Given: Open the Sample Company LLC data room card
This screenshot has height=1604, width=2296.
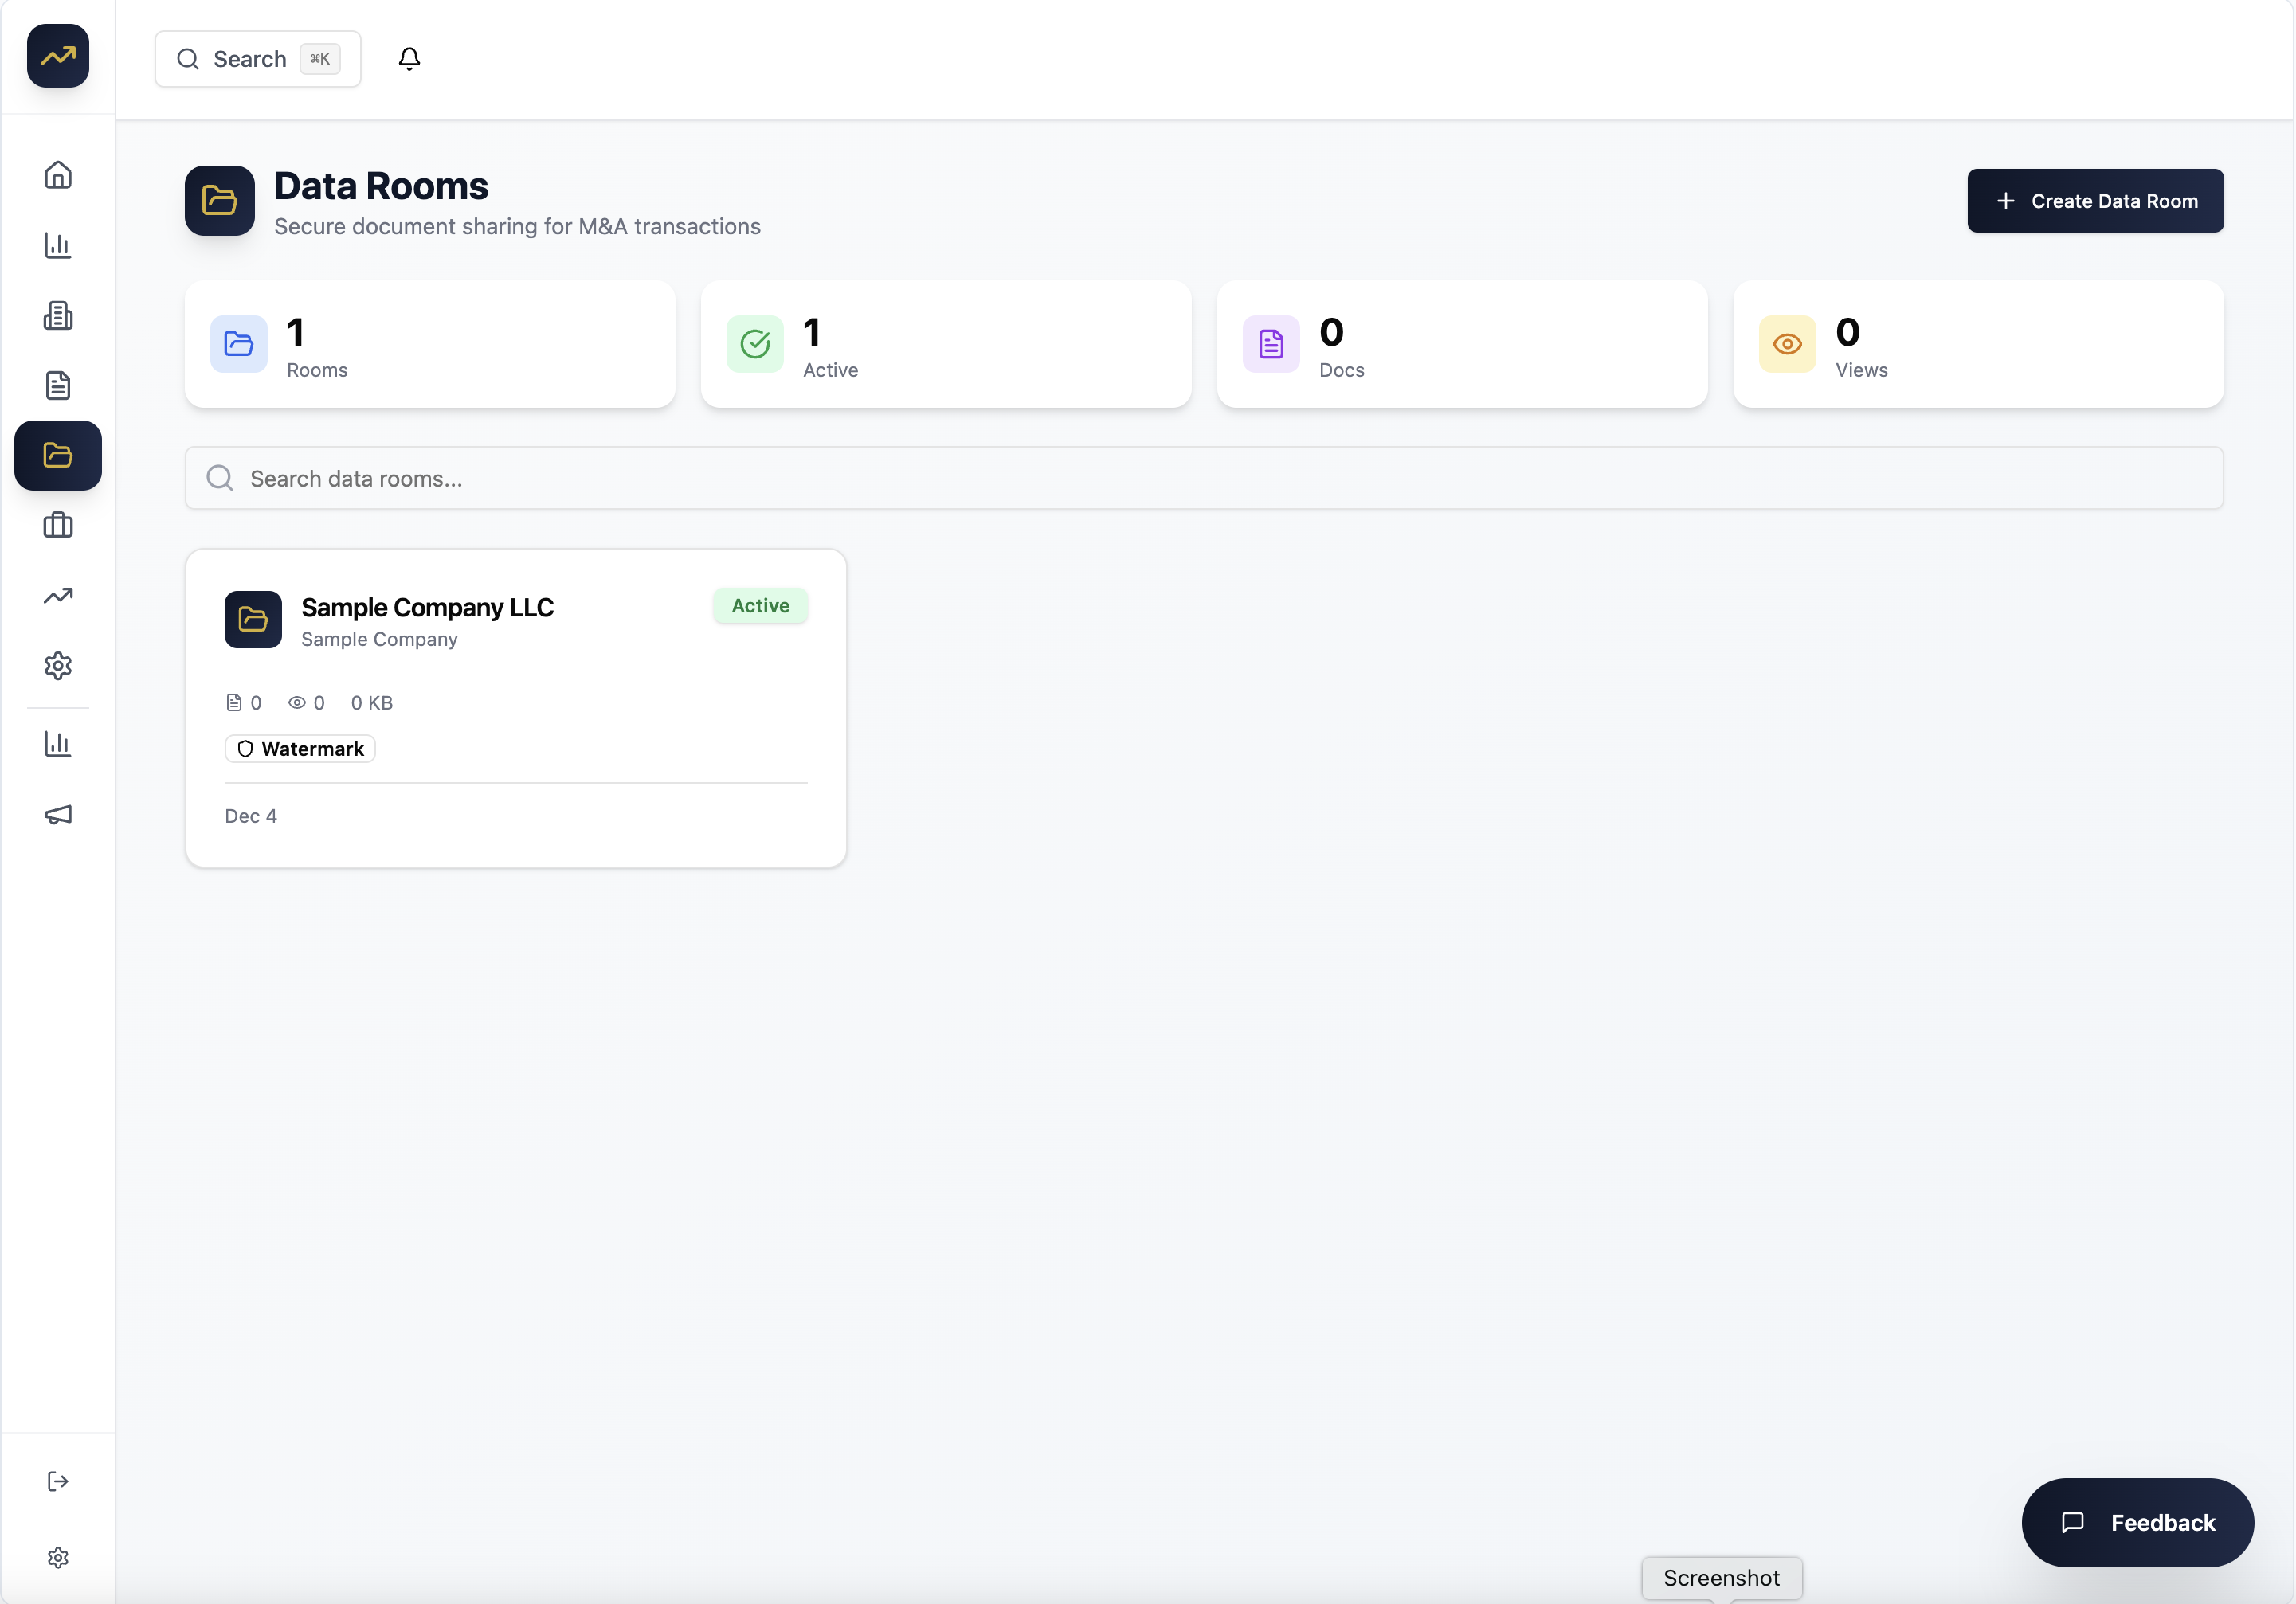Looking at the screenshot, I should point(516,708).
